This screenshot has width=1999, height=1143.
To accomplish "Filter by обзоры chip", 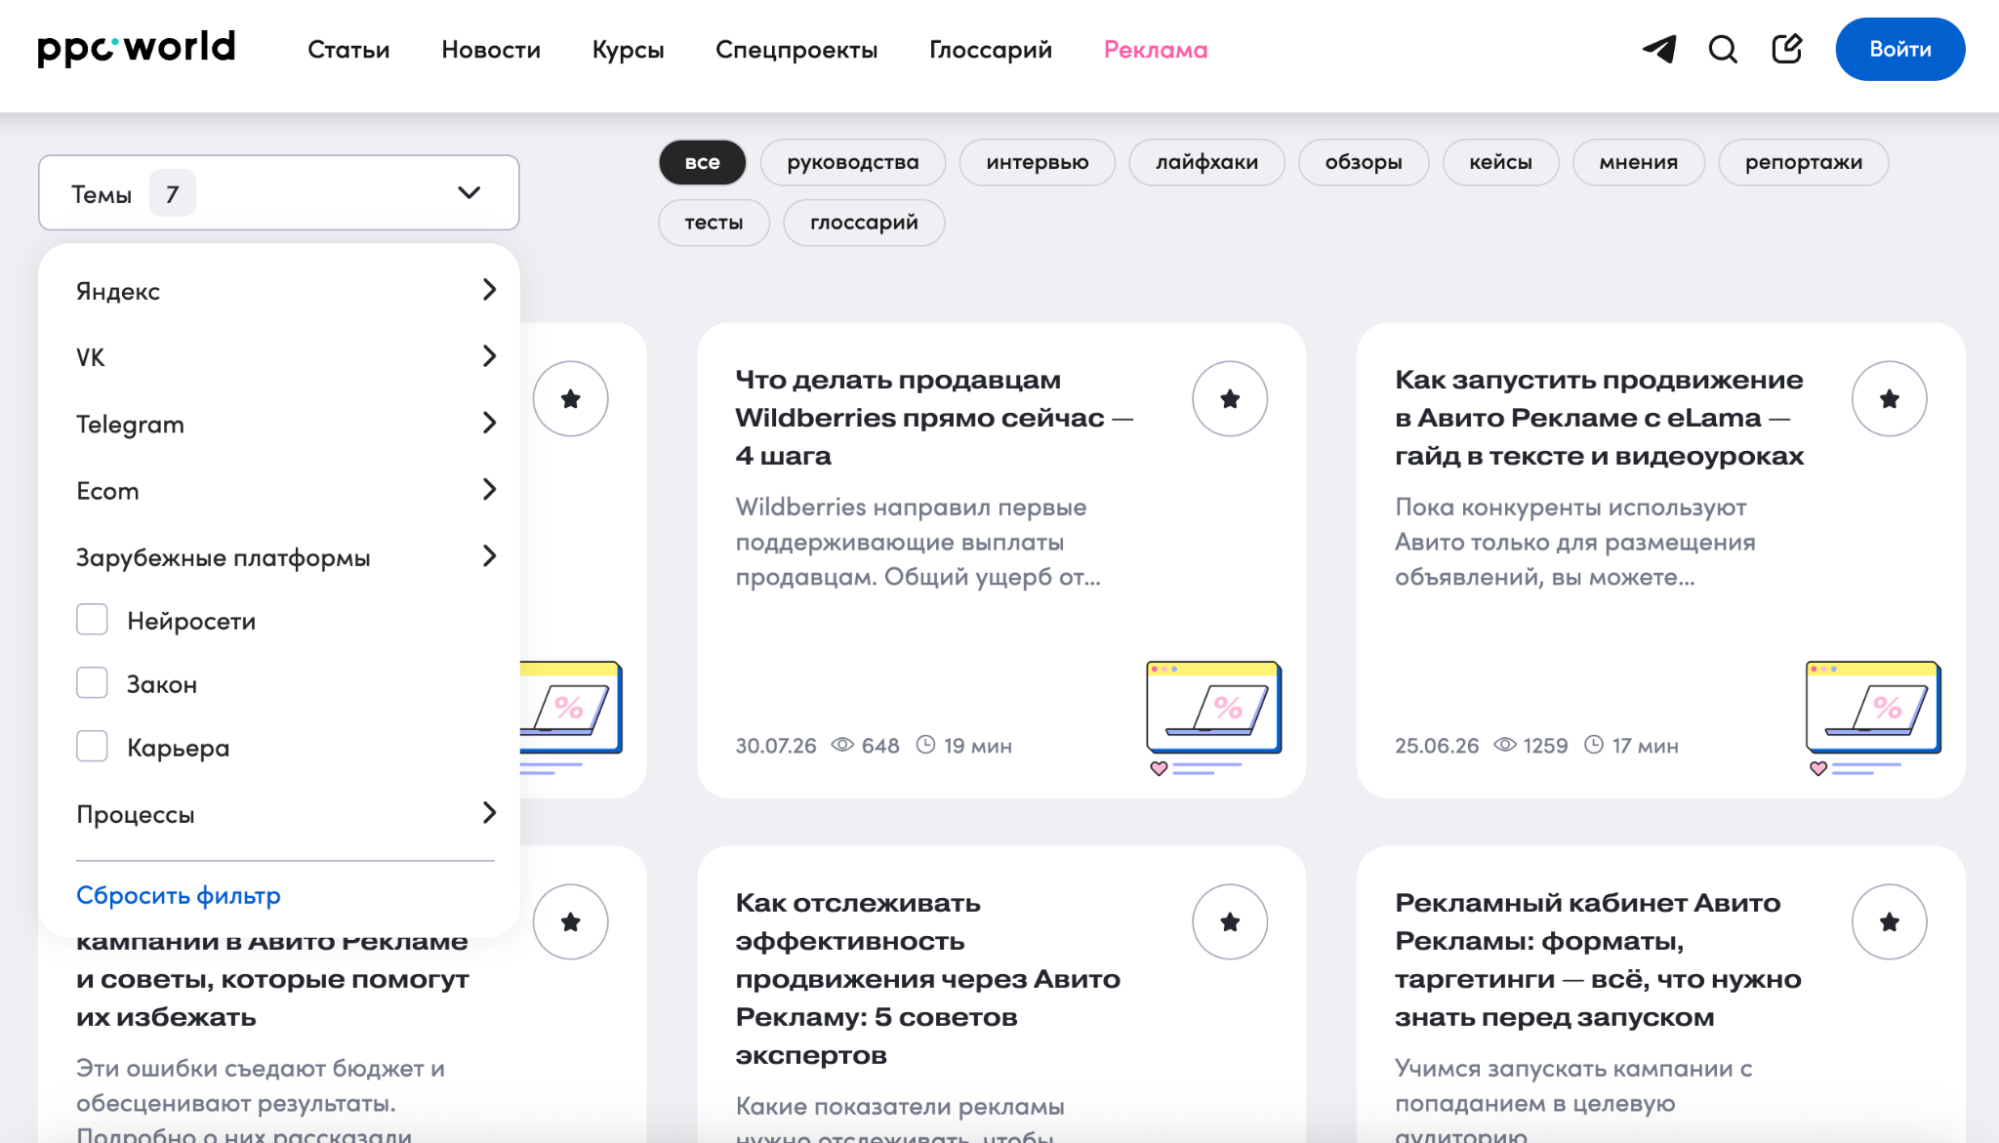I will click(x=1363, y=162).
